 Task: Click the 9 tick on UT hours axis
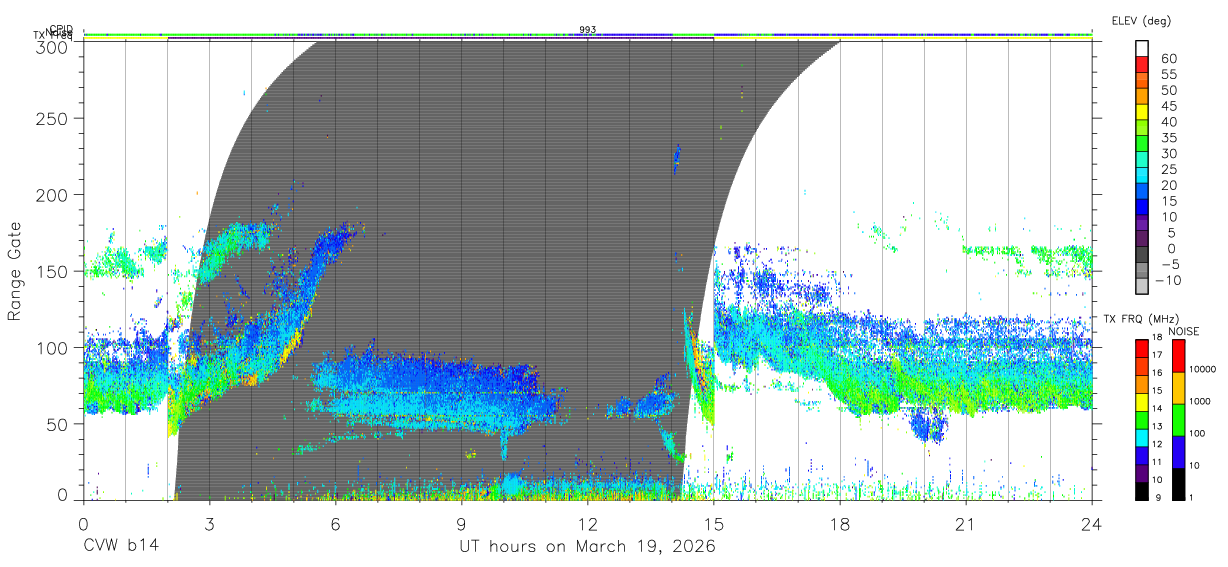(462, 523)
